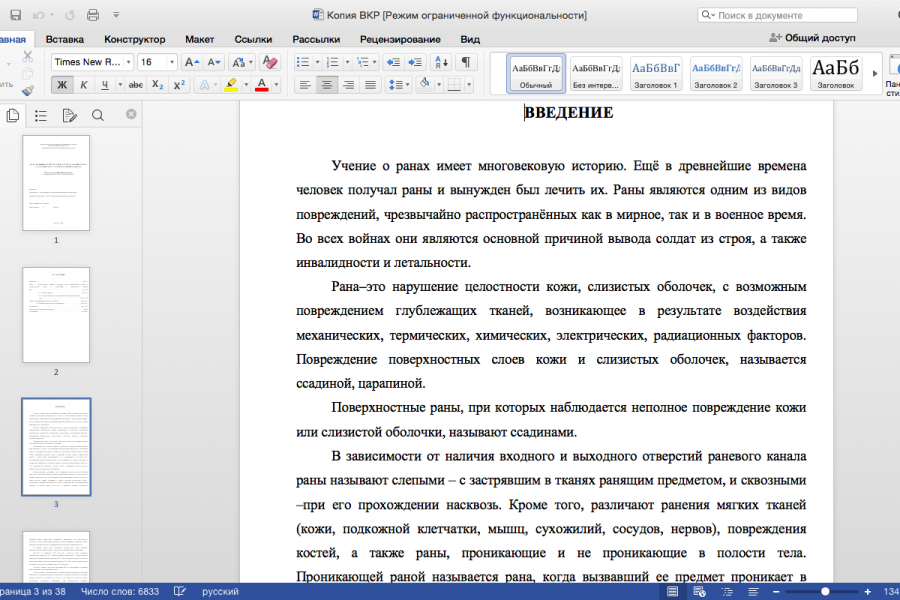The height and width of the screenshot is (600, 900).
Task: Expand the styles gallery arrow
Action: (876, 73)
